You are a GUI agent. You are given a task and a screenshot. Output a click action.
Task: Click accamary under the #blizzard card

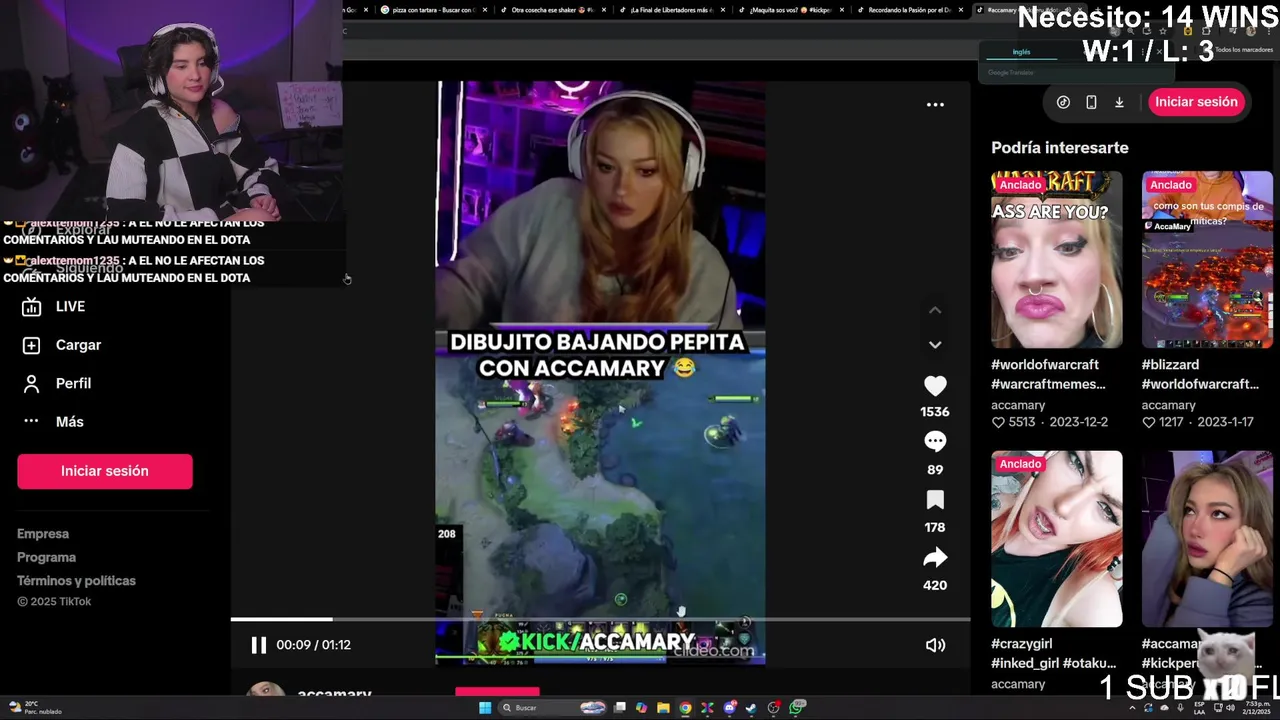coord(1169,405)
